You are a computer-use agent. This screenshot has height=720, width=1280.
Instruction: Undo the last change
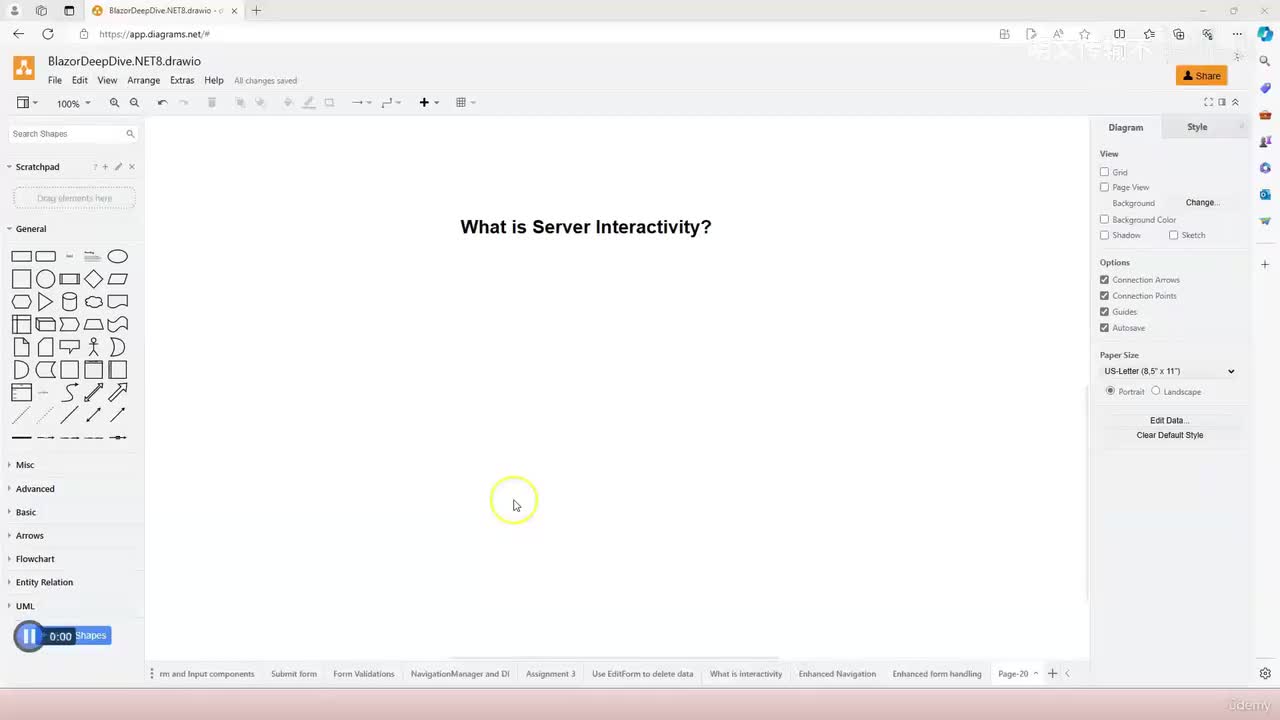tap(162, 102)
